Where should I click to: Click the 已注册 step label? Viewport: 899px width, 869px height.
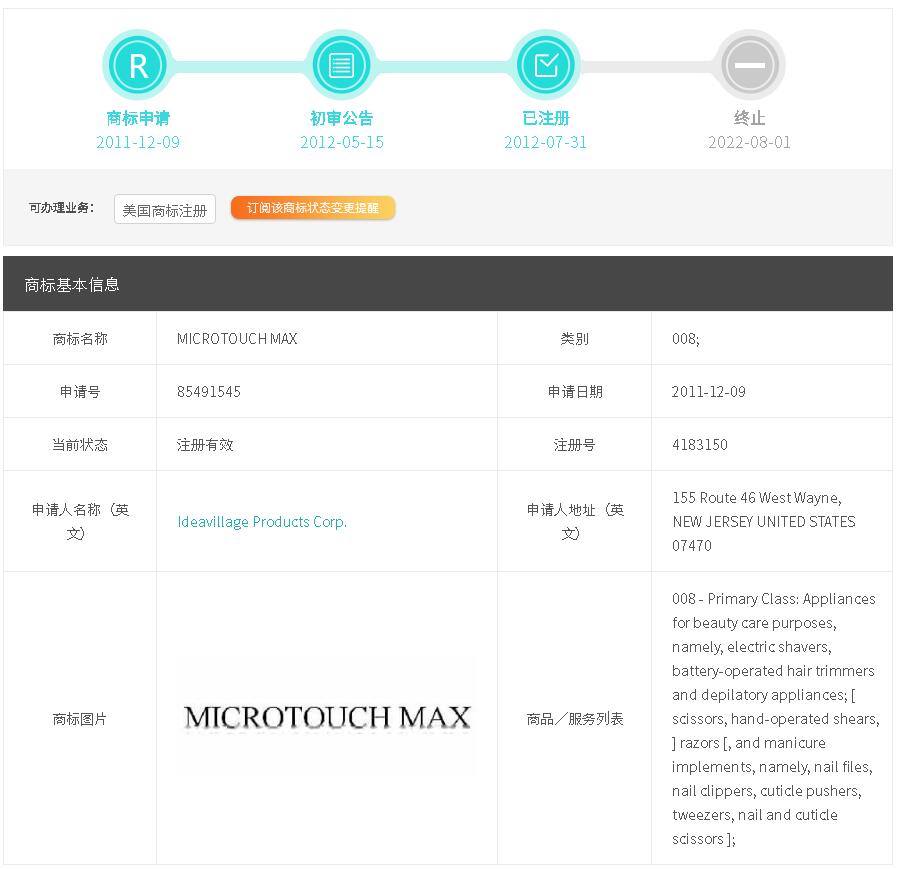point(546,118)
